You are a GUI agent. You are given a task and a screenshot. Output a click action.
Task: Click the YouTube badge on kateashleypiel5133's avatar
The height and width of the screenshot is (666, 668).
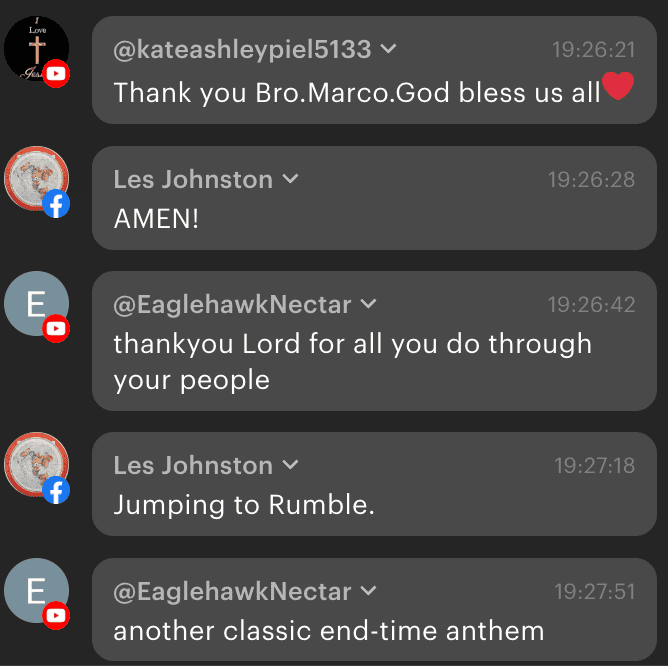coord(57,73)
